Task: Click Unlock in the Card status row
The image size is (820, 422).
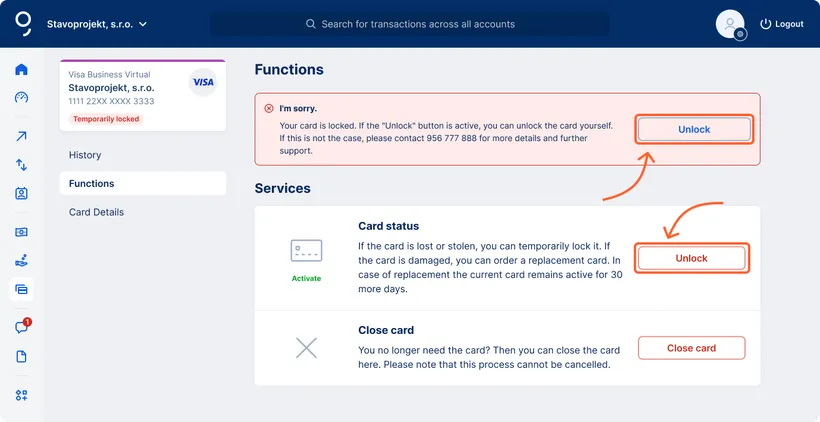Action: [x=691, y=258]
